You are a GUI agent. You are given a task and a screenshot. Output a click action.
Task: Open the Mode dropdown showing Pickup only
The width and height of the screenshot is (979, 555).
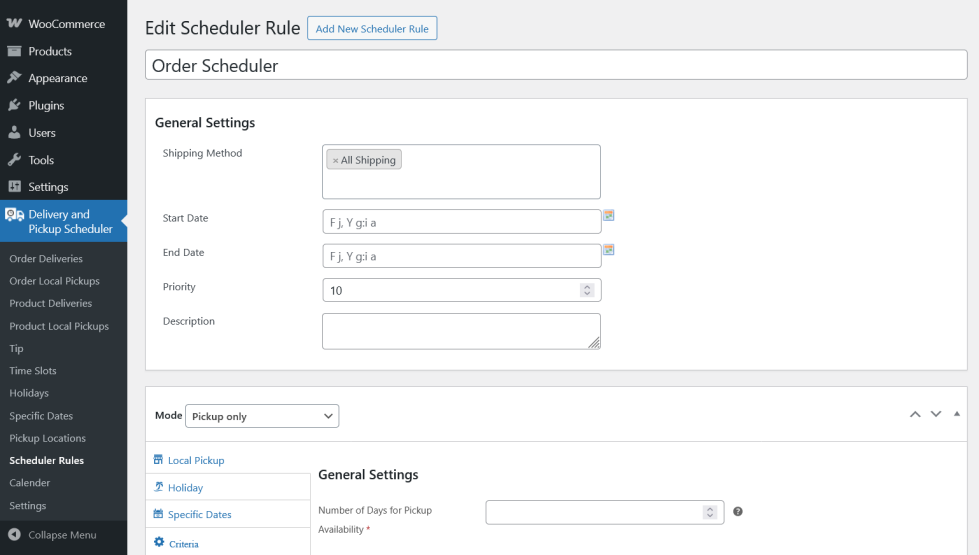click(262, 416)
